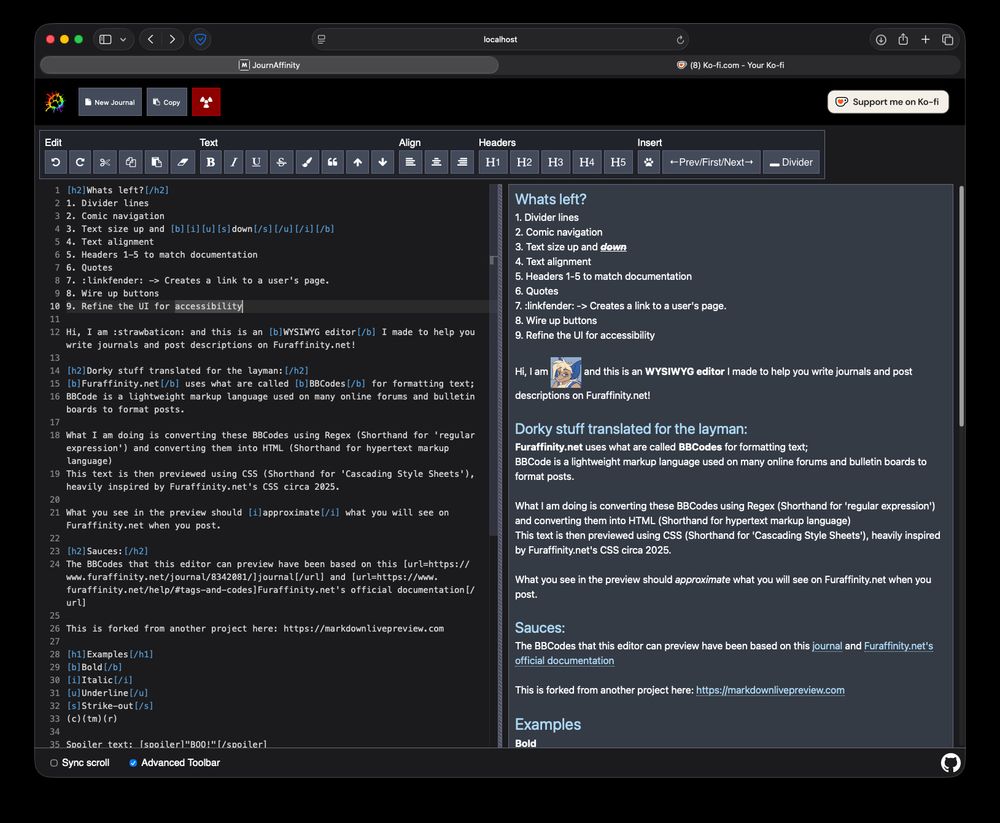Screen dimensions: 1000x823
Task: Click the Undo icon in Edit toolbar
Action: (x=55, y=162)
